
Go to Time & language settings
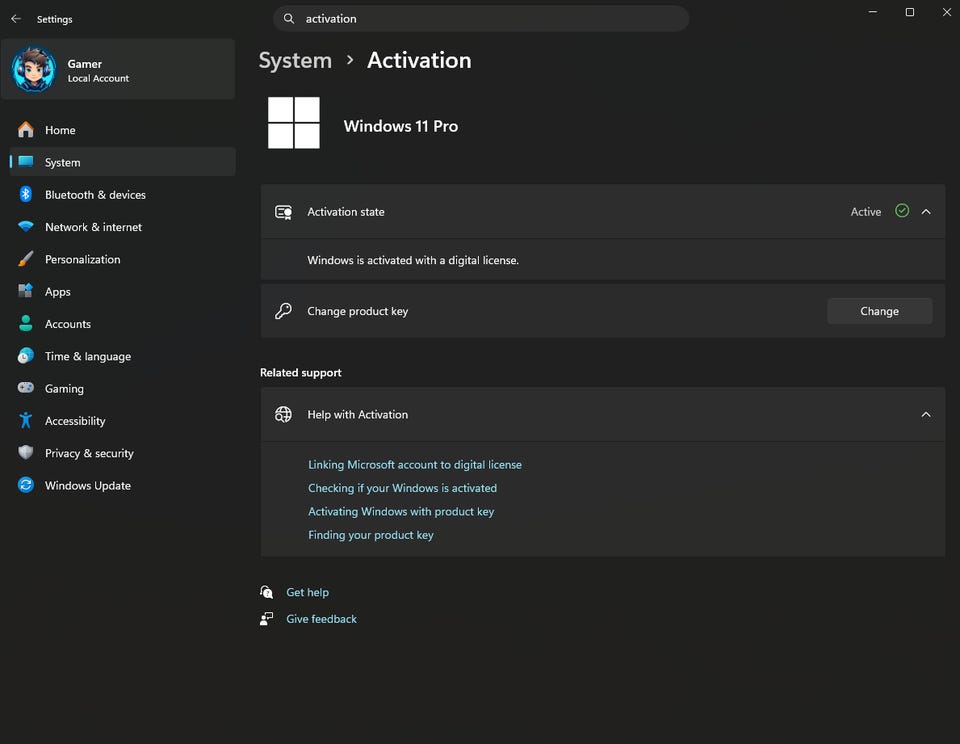(88, 357)
